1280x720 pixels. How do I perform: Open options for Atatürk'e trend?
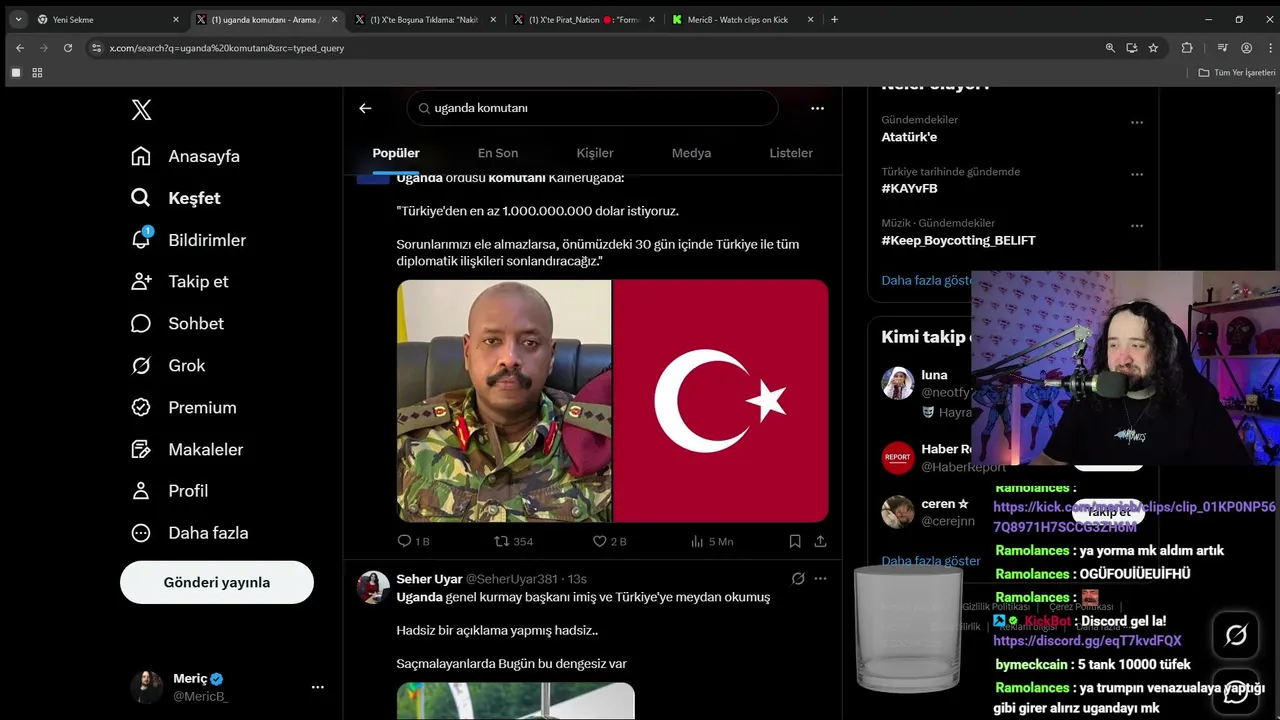click(x=1137, y=122)
